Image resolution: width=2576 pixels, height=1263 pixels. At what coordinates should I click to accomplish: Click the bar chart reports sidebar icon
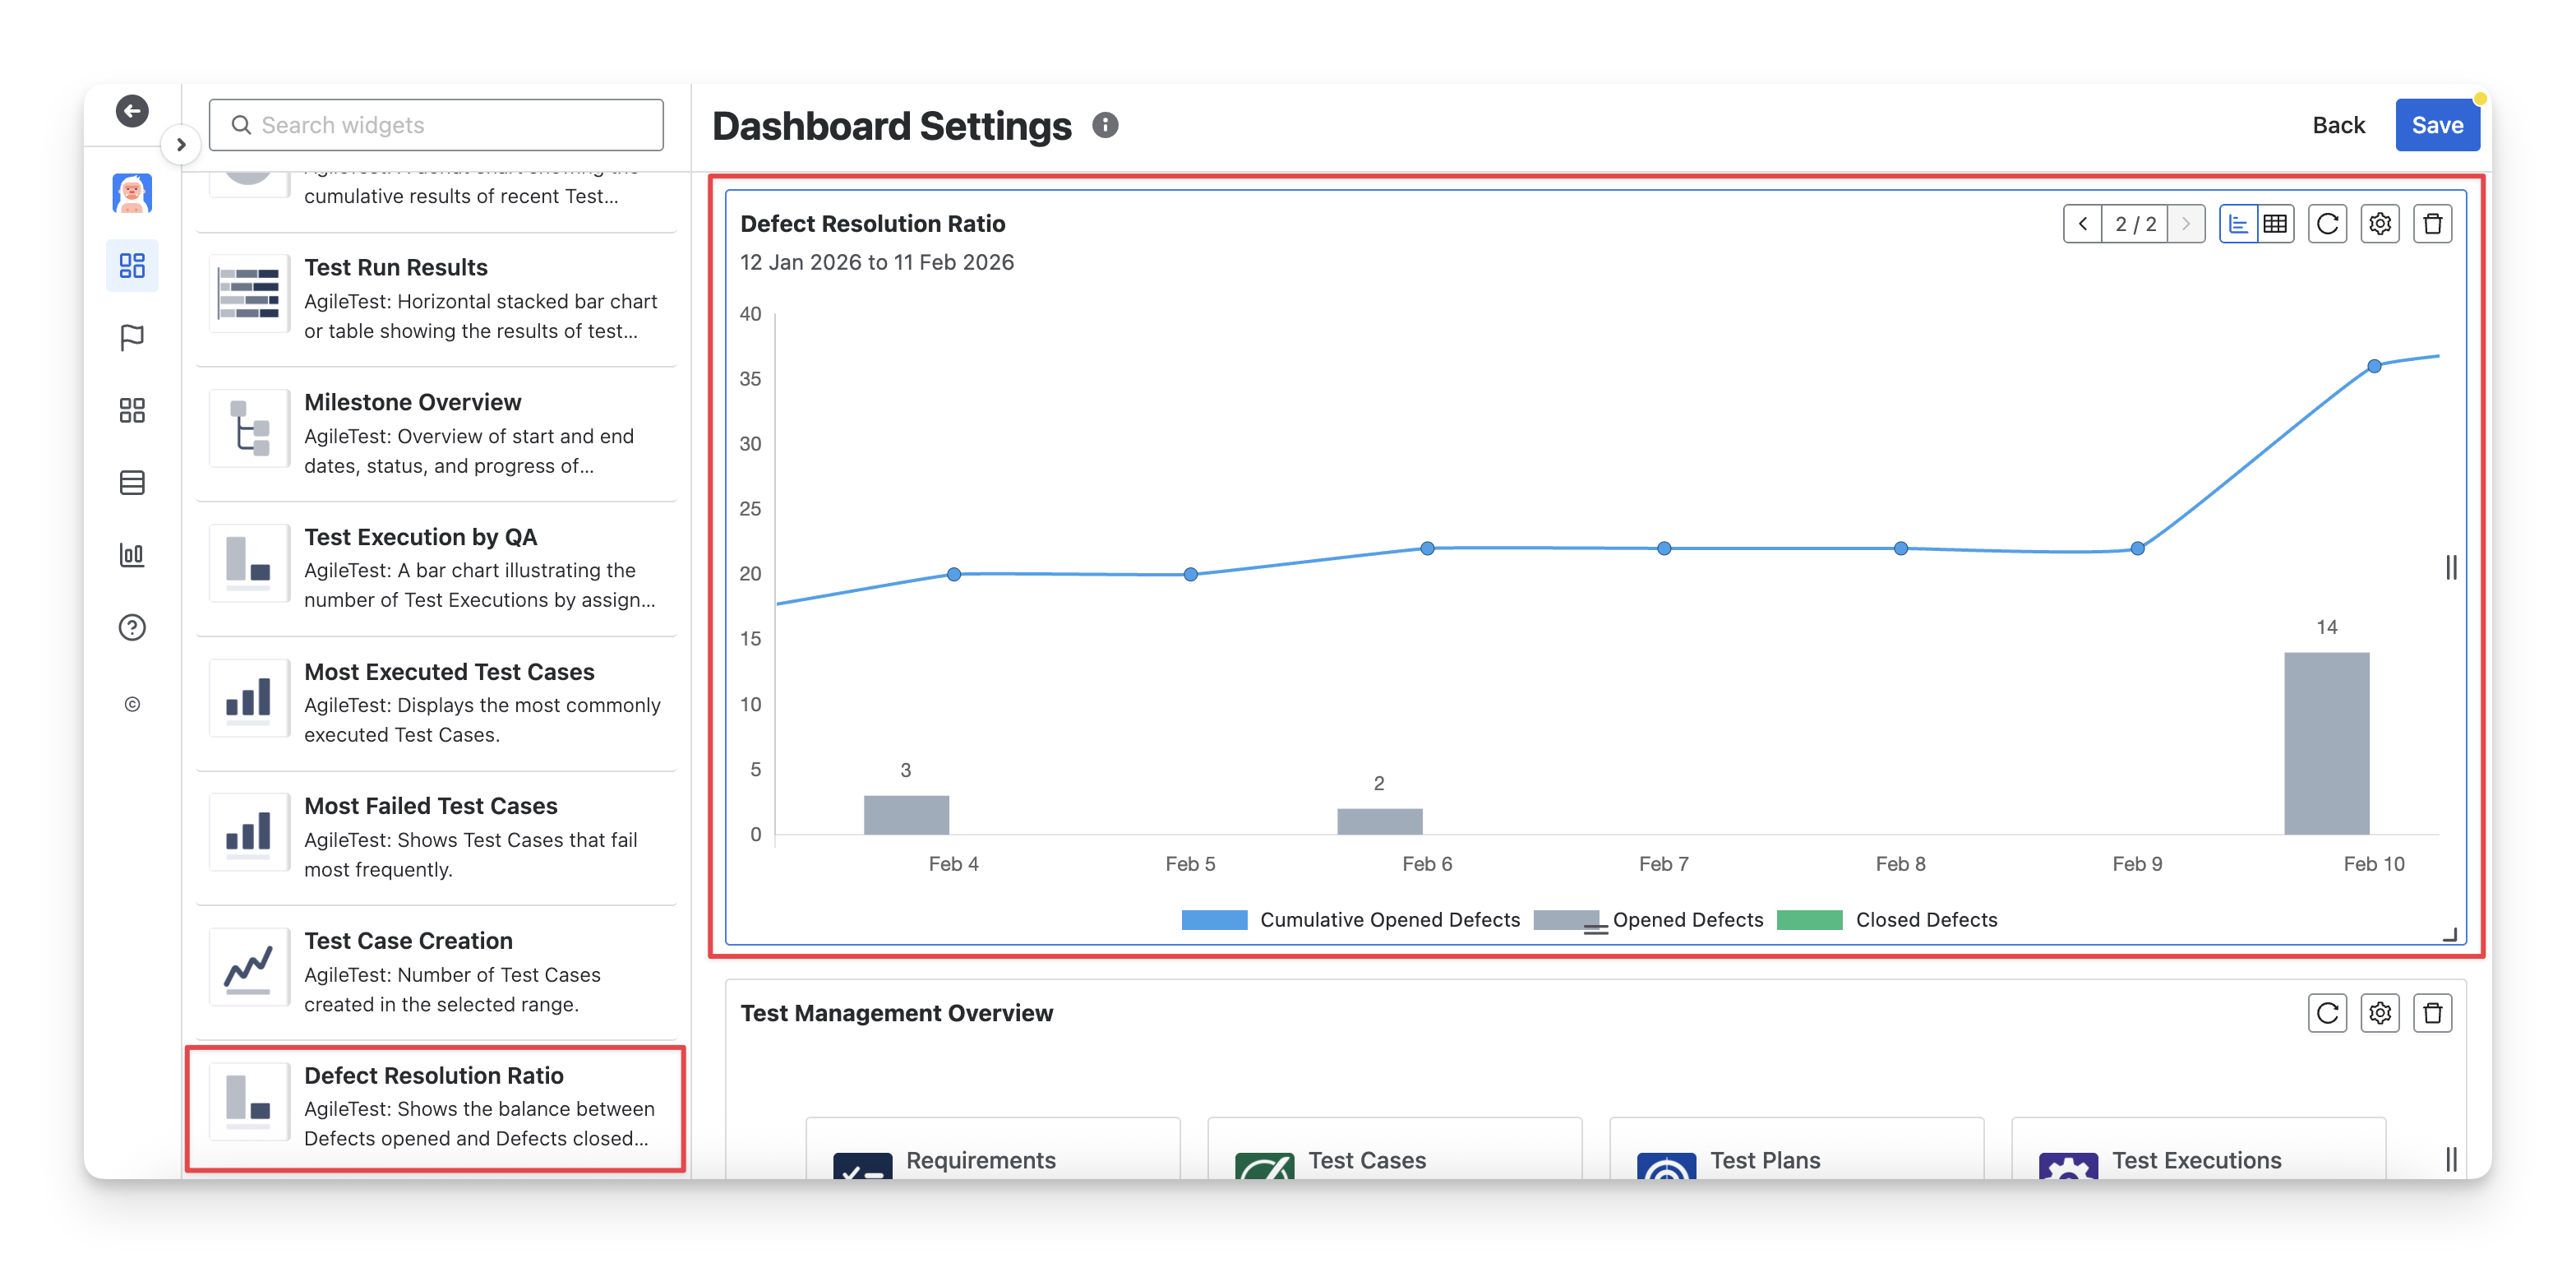coord(132,555)
